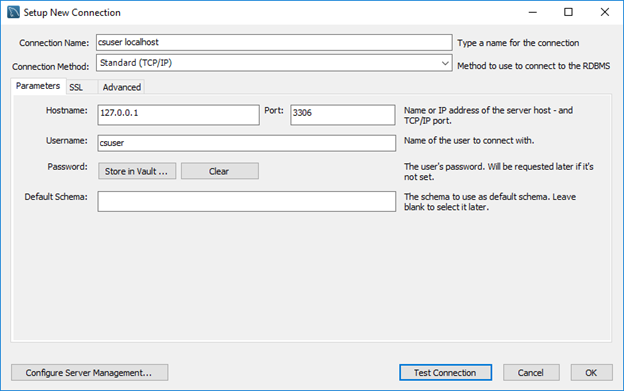Minimize the Setup New Connection window
This screenshot has height=391, width=624.
point(532,12)
